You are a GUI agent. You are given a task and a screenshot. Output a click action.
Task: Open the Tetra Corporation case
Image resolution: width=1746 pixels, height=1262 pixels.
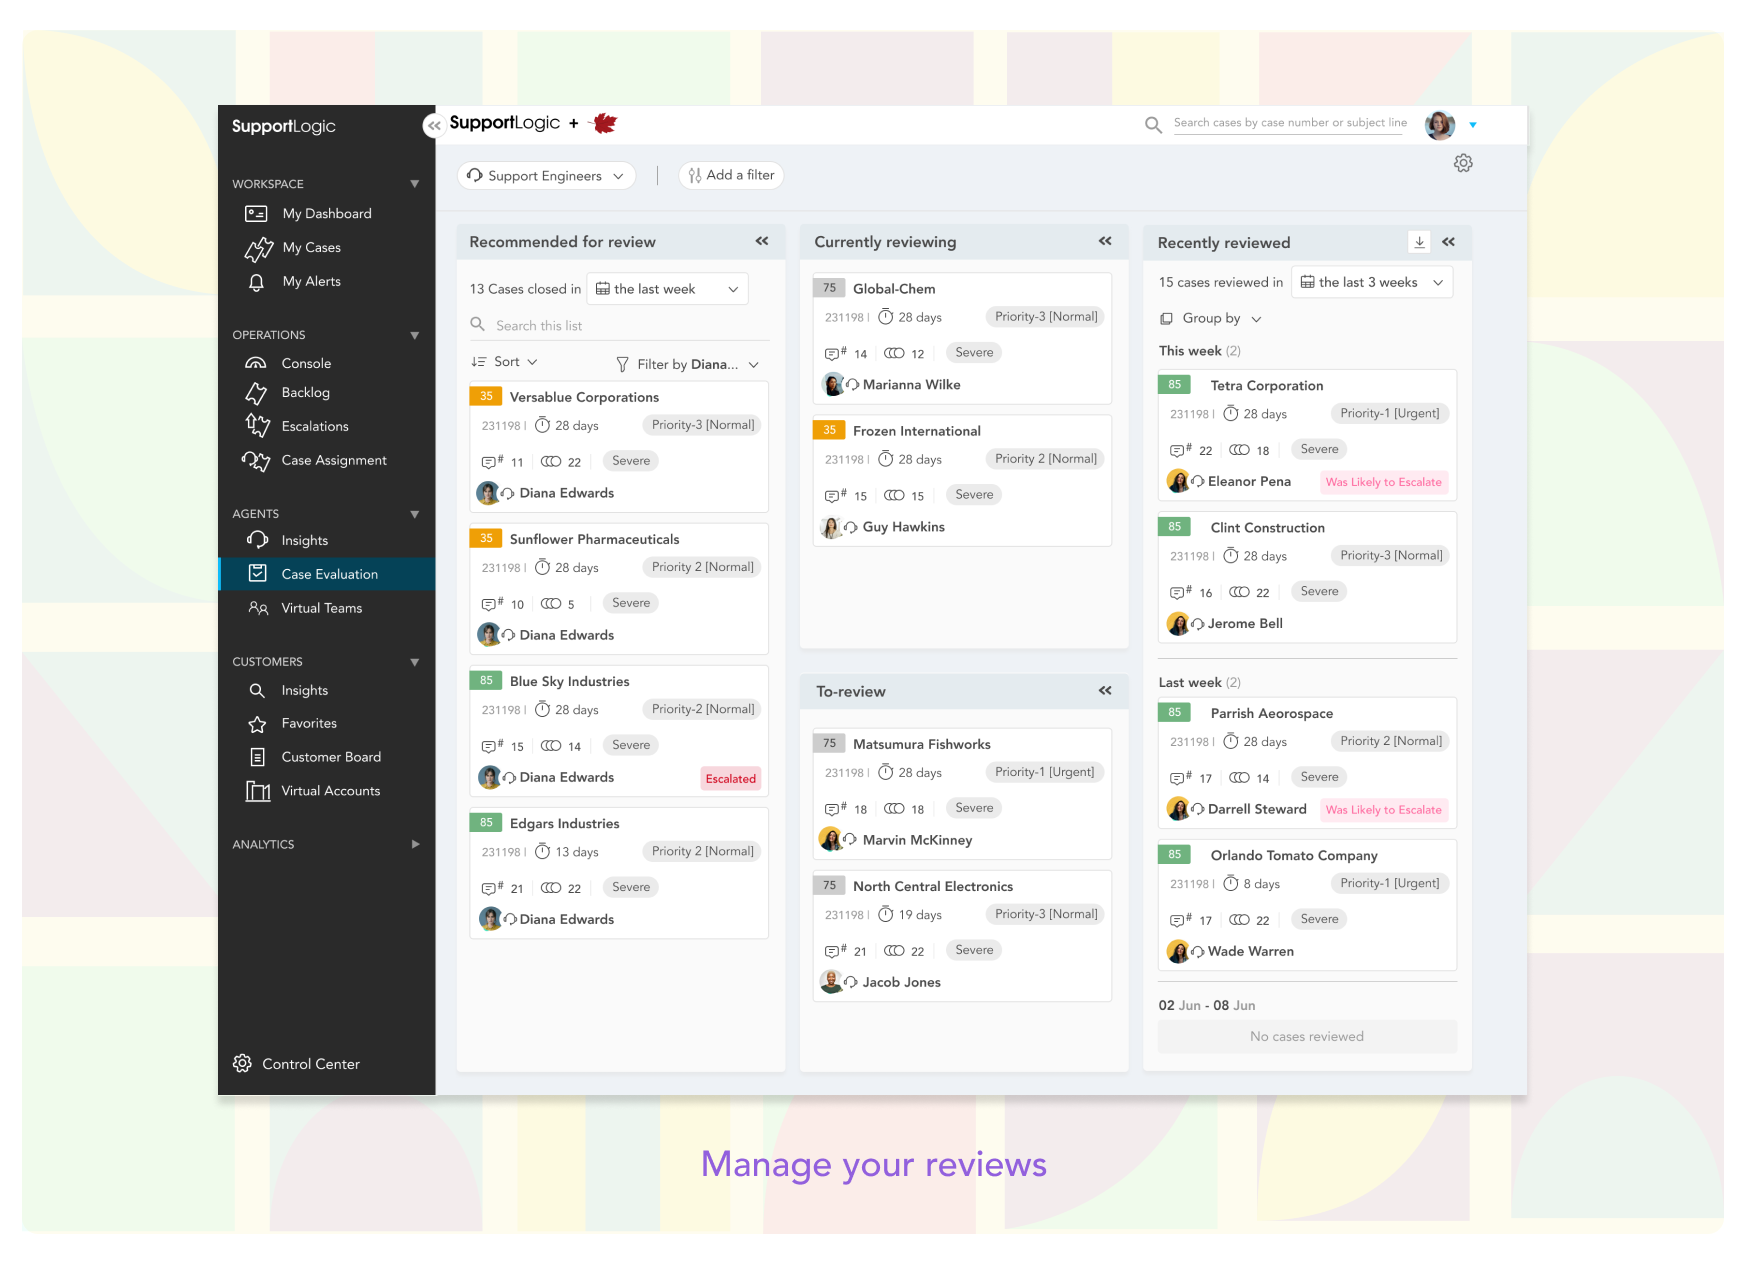coord(1307,435)
